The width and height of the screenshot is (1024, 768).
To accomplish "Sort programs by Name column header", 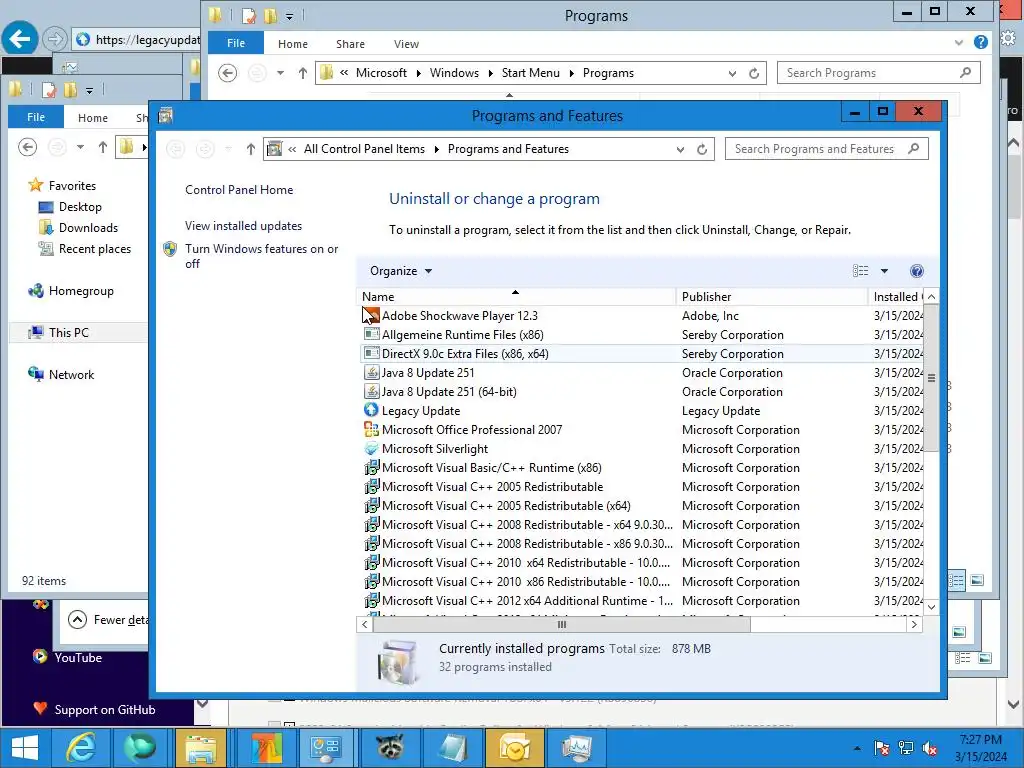I will (516, 296).
